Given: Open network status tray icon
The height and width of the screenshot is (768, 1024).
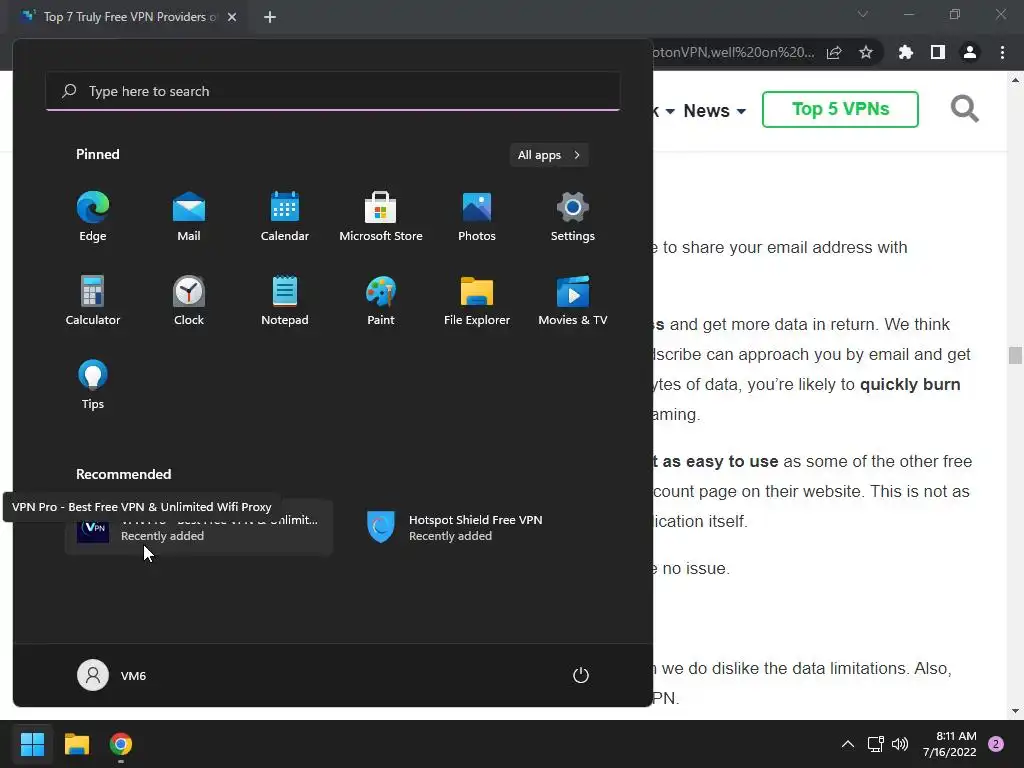Looking at the screenshot, I should click(x=875, y=744).
